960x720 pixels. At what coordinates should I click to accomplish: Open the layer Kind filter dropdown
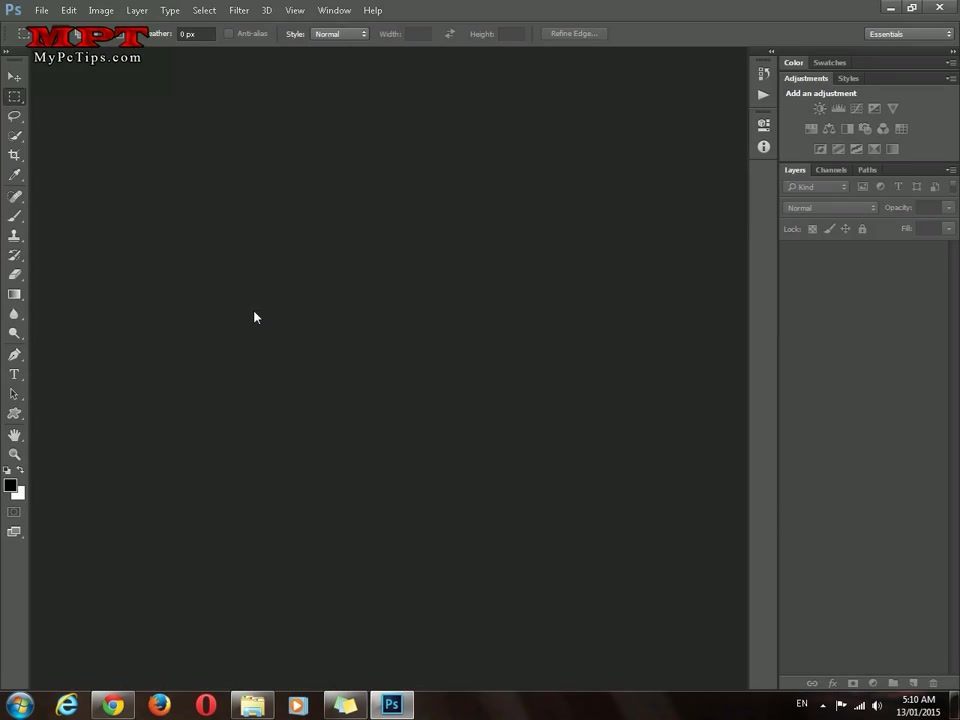point(816,187)
